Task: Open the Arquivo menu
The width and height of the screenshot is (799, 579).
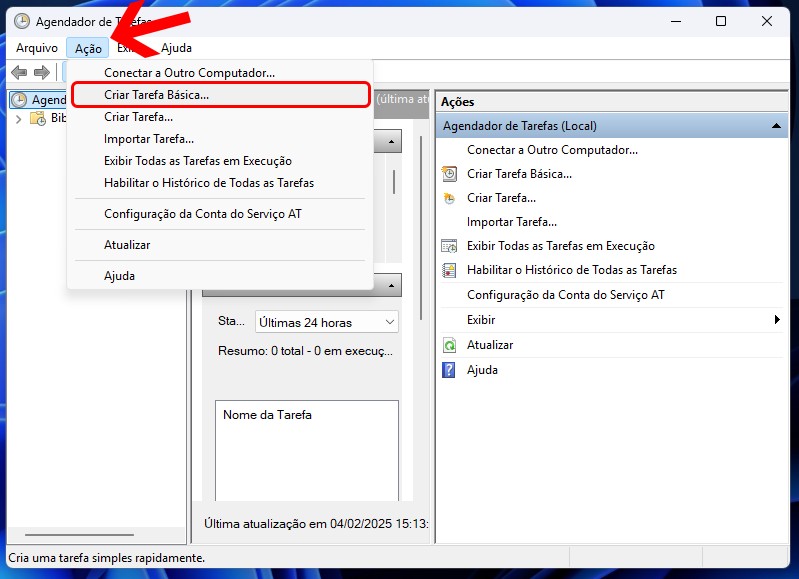Action: pos(37,48)
